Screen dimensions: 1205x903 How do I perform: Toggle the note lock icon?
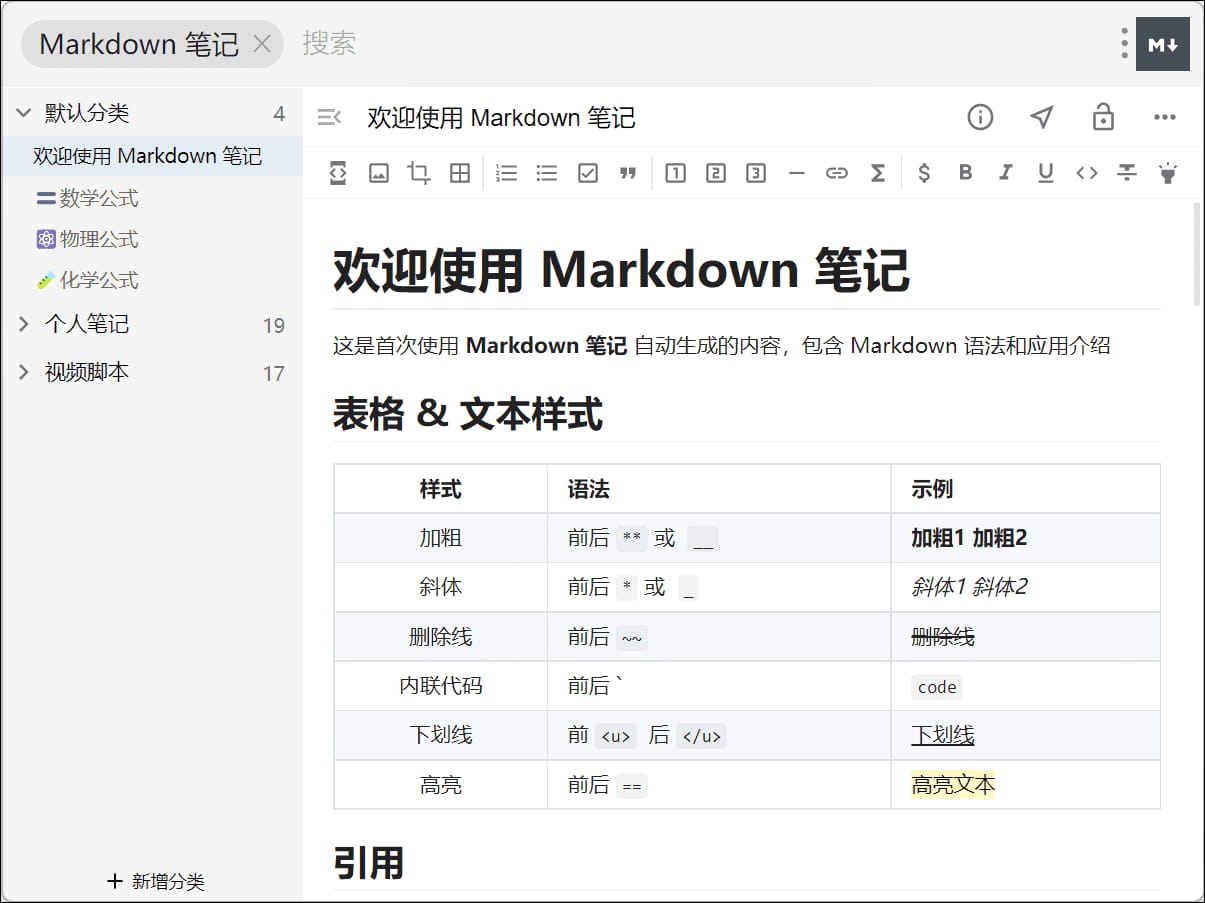coord(1103,117)
